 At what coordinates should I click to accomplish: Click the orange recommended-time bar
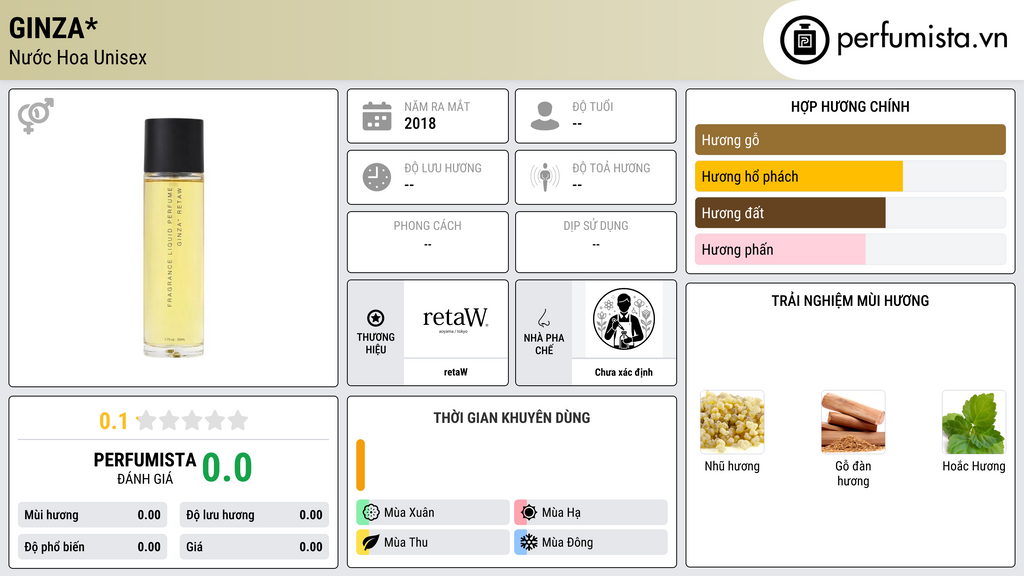(x=360, y=465)
